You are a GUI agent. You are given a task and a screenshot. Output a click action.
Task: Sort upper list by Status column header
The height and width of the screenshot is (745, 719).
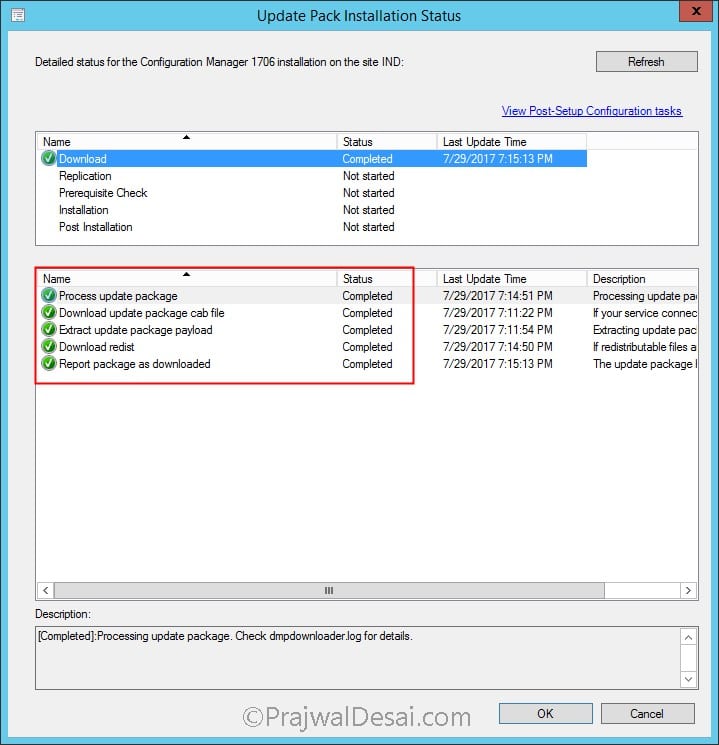(x=387, y=142)
